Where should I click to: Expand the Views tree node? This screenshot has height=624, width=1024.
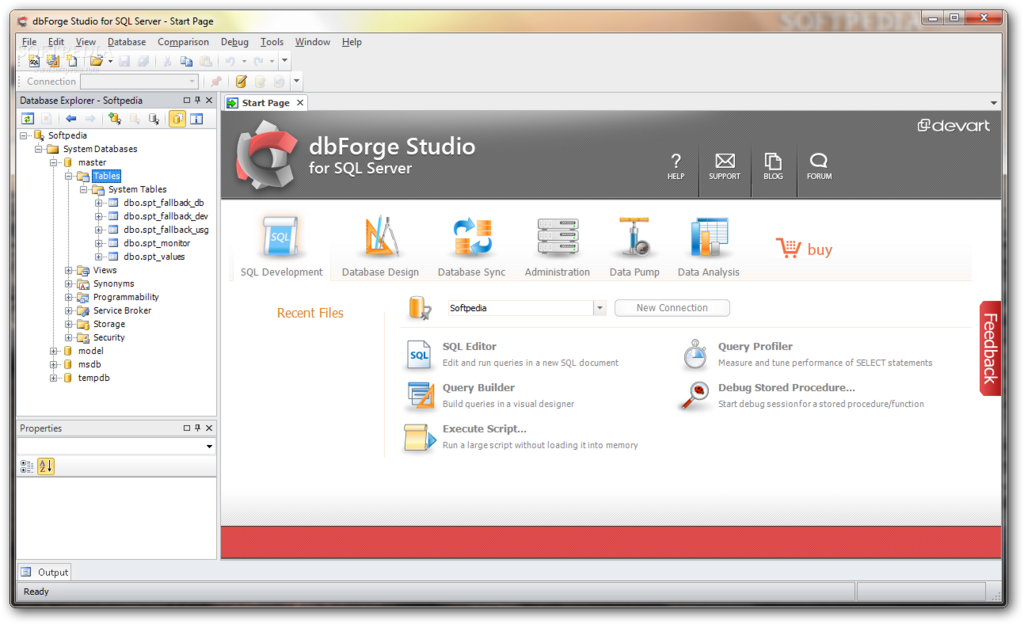(x=68, y=270)
